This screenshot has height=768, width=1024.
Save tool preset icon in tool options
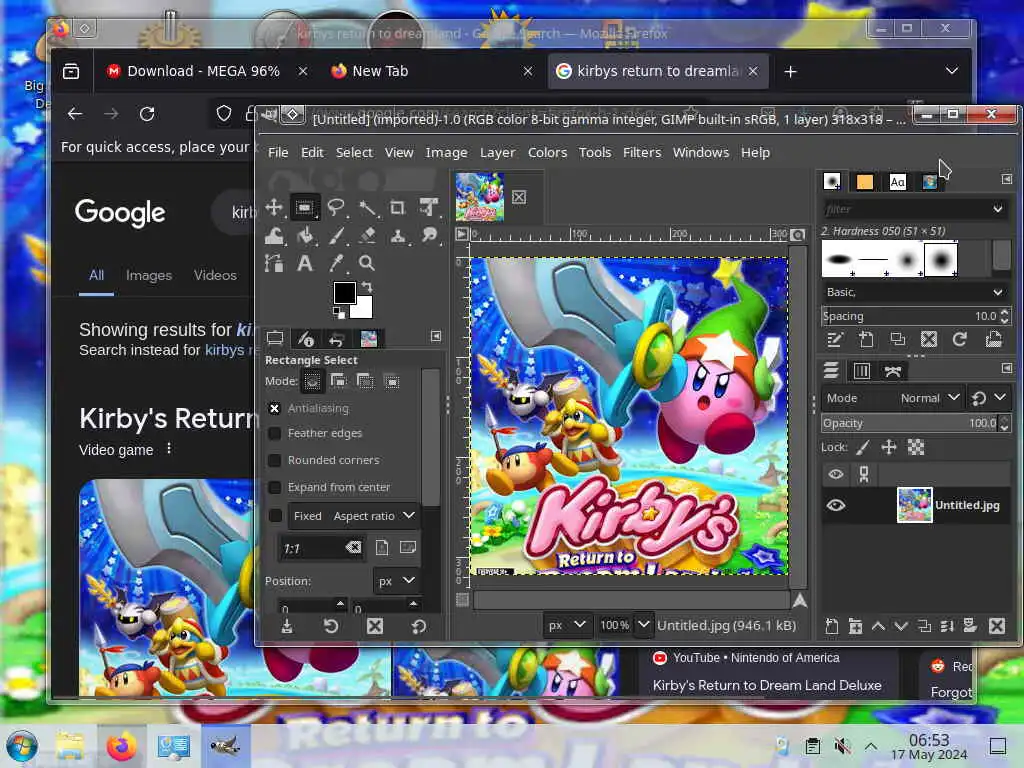(287, 626)
